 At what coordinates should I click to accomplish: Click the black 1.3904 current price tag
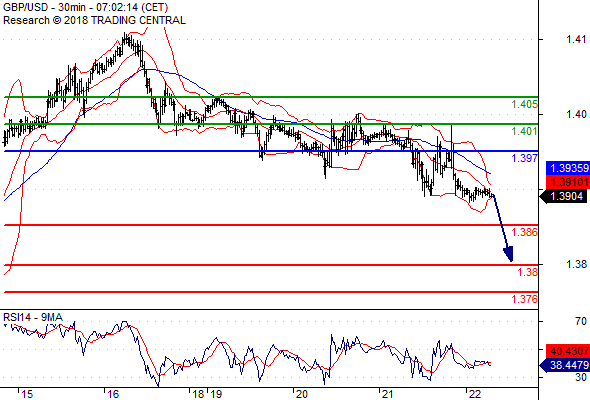coord(563,196)
